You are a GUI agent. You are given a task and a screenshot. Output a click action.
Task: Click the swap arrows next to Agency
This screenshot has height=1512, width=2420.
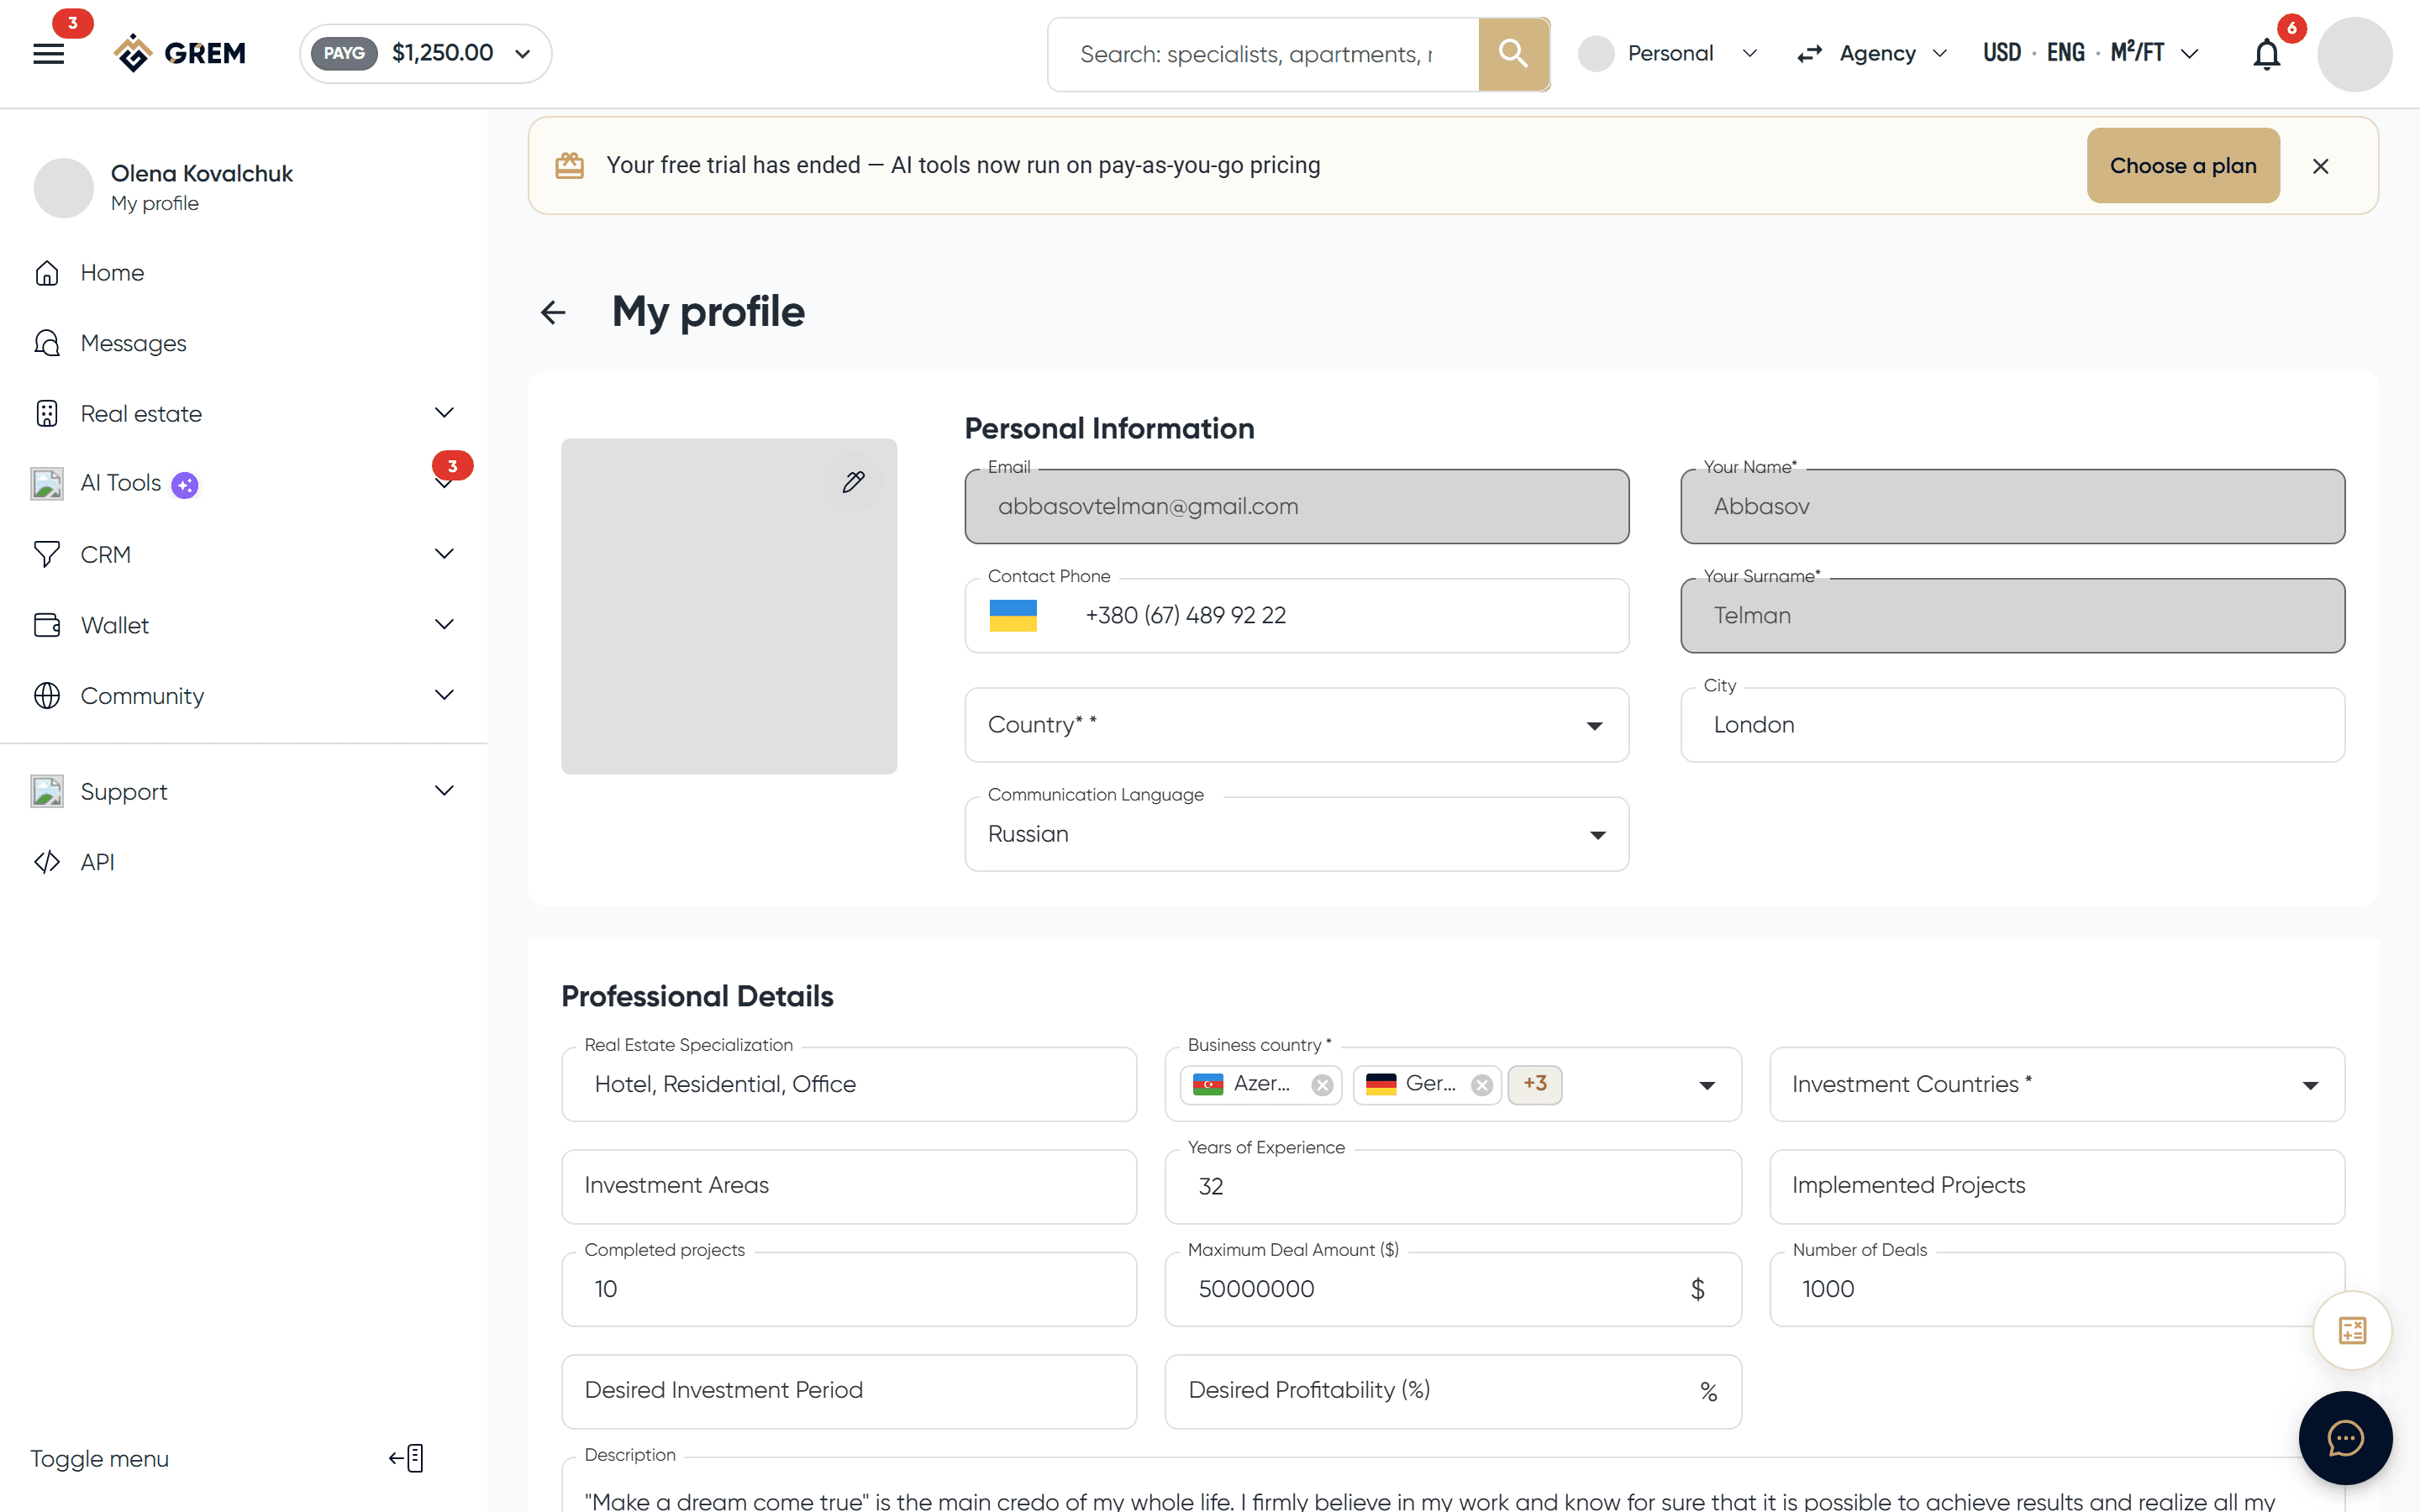(1809, 54)
